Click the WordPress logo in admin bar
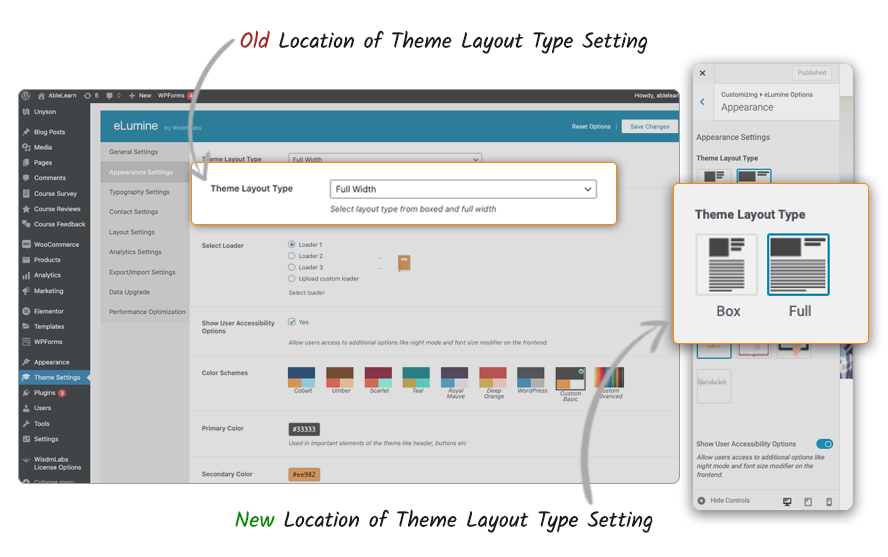Screen dimensions: 888x557 pyautogui.click(x=27, y=96)
